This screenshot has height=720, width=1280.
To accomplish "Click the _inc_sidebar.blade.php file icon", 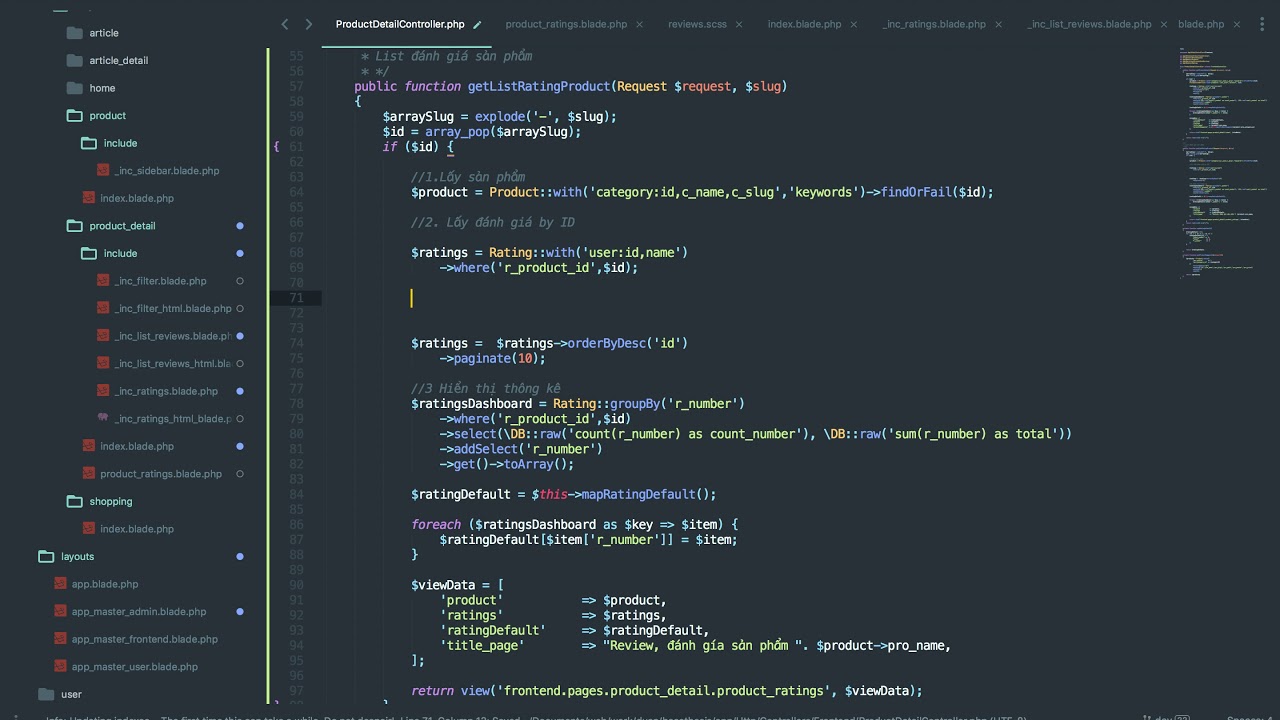I will click(103, 171).
